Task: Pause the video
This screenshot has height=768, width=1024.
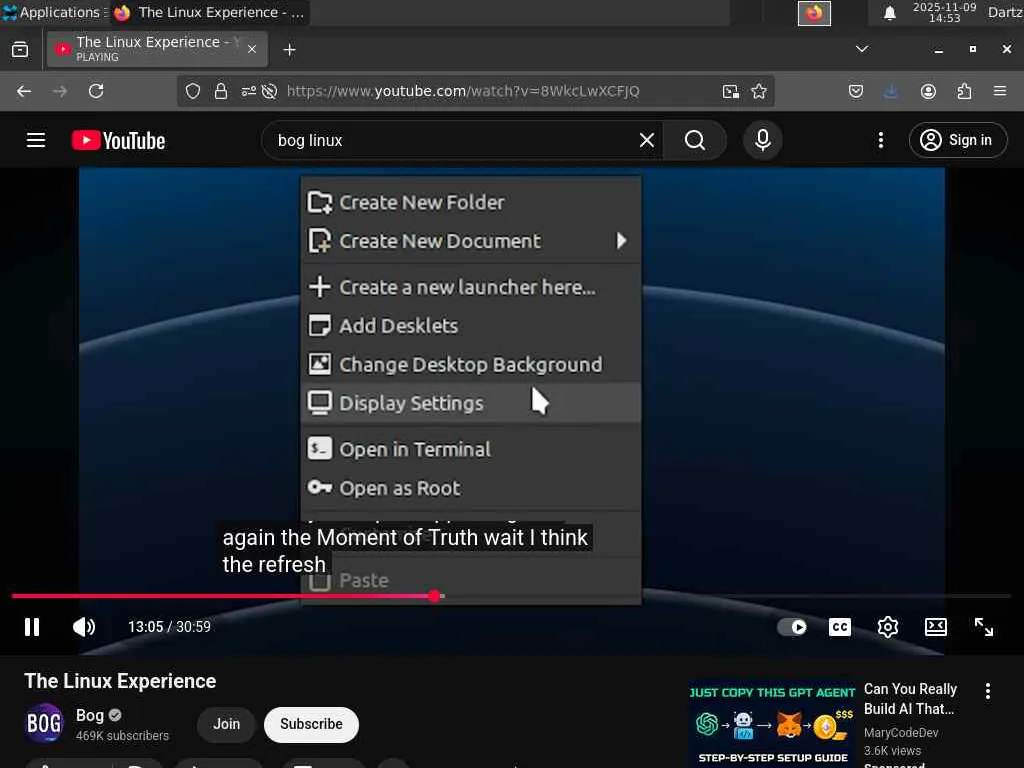Action: (x=32, y=627)
